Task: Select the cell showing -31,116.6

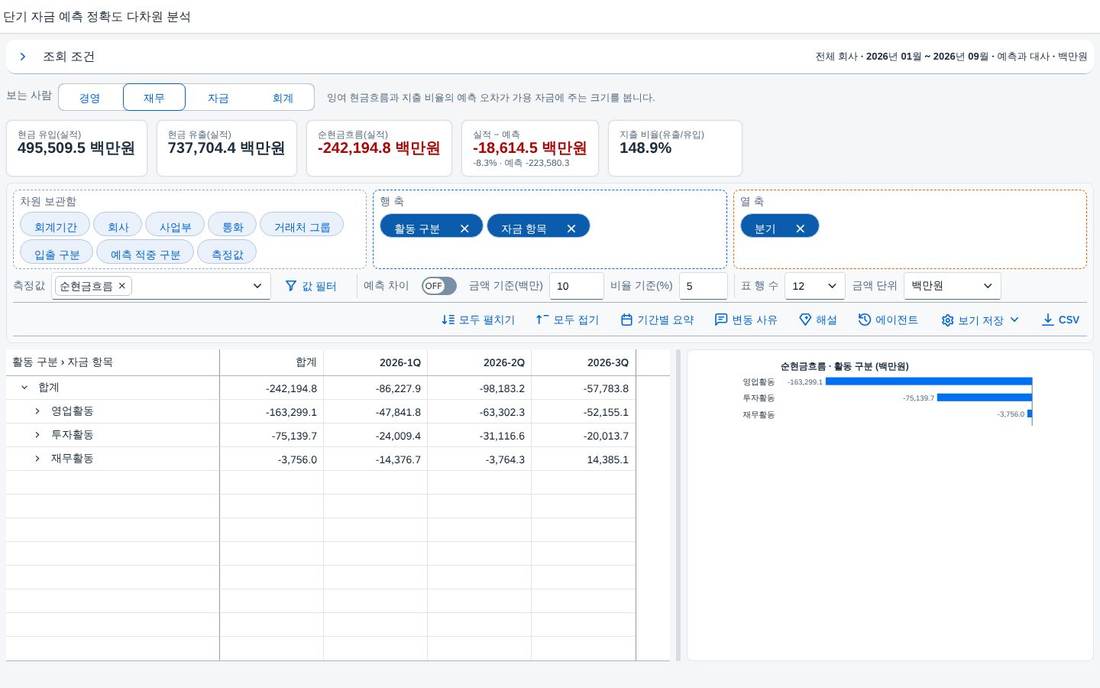Action: (x=479, y=436)
